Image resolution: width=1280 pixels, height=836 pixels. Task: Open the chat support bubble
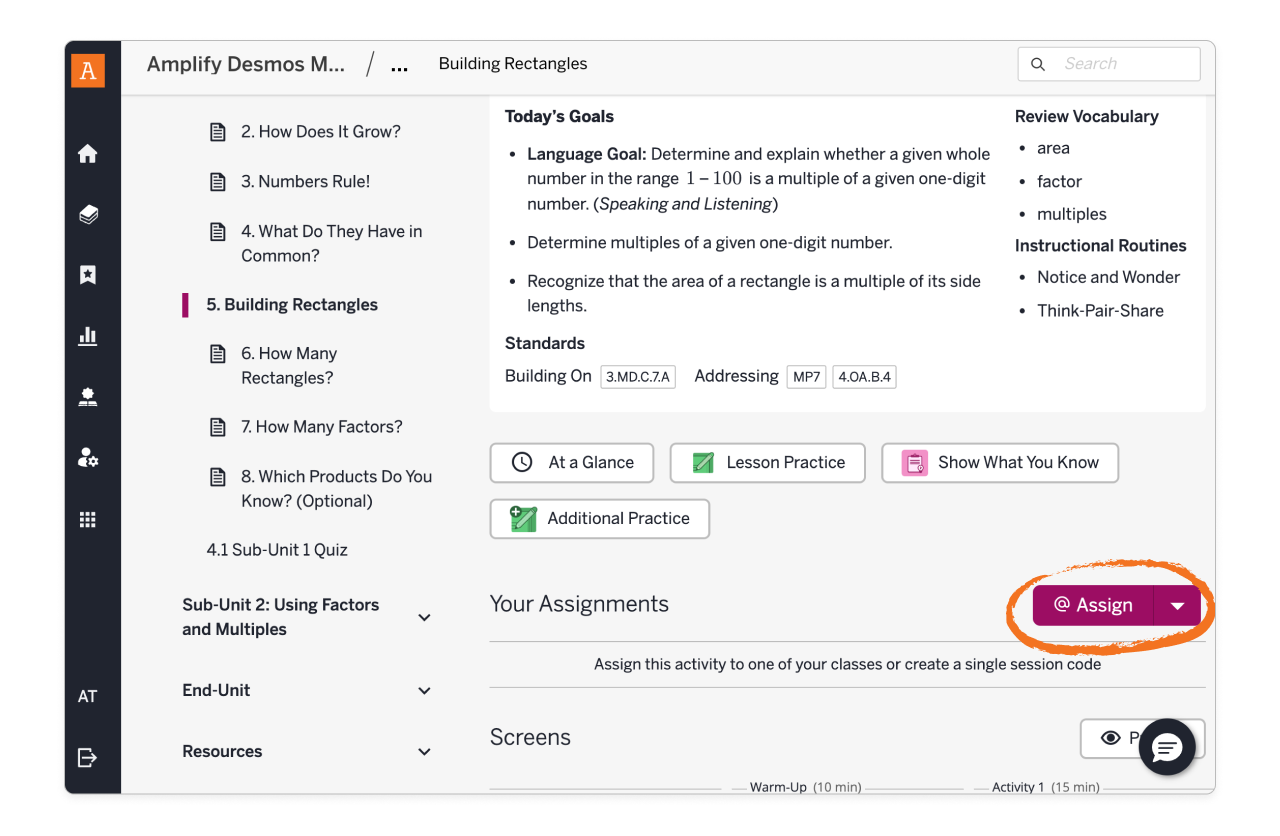[1167, 746]
